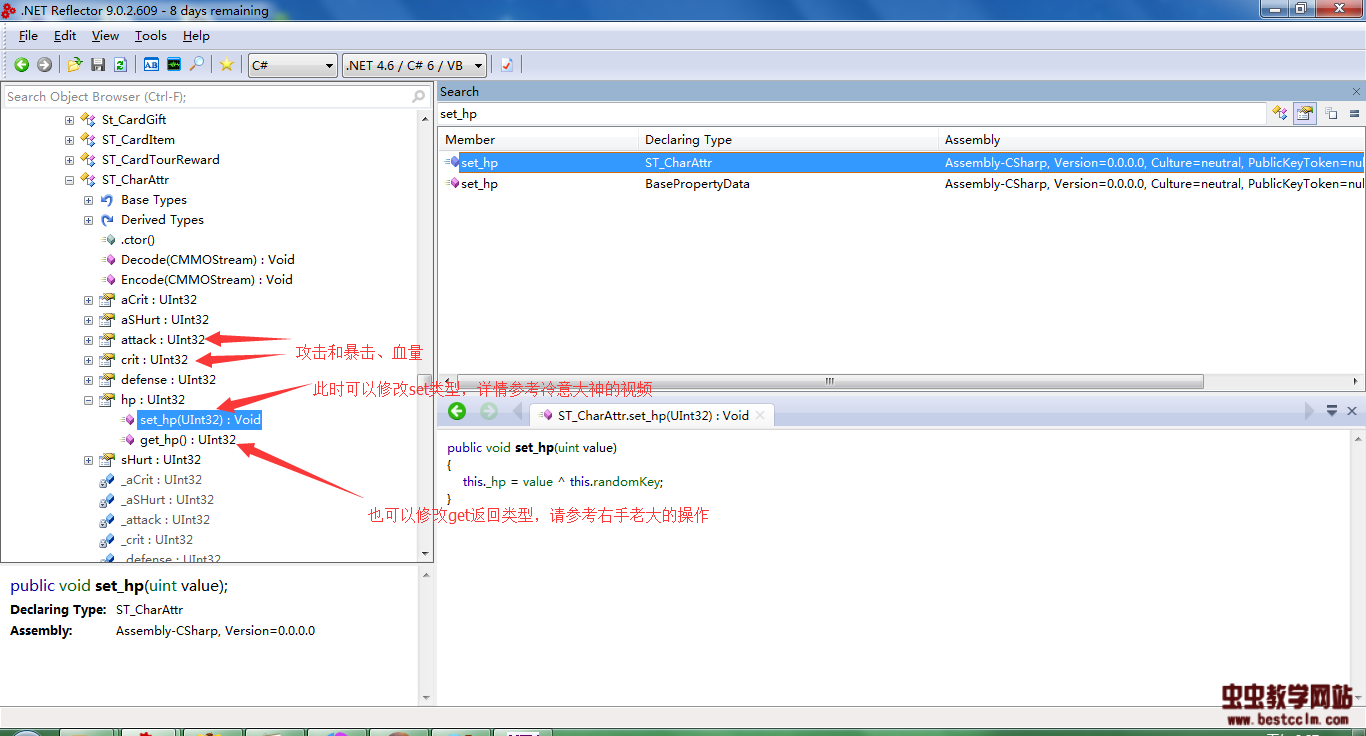Select crit : UInt32 property
Image resolution: width=1366 pixels, height=736 pixels.
[154, 360]
